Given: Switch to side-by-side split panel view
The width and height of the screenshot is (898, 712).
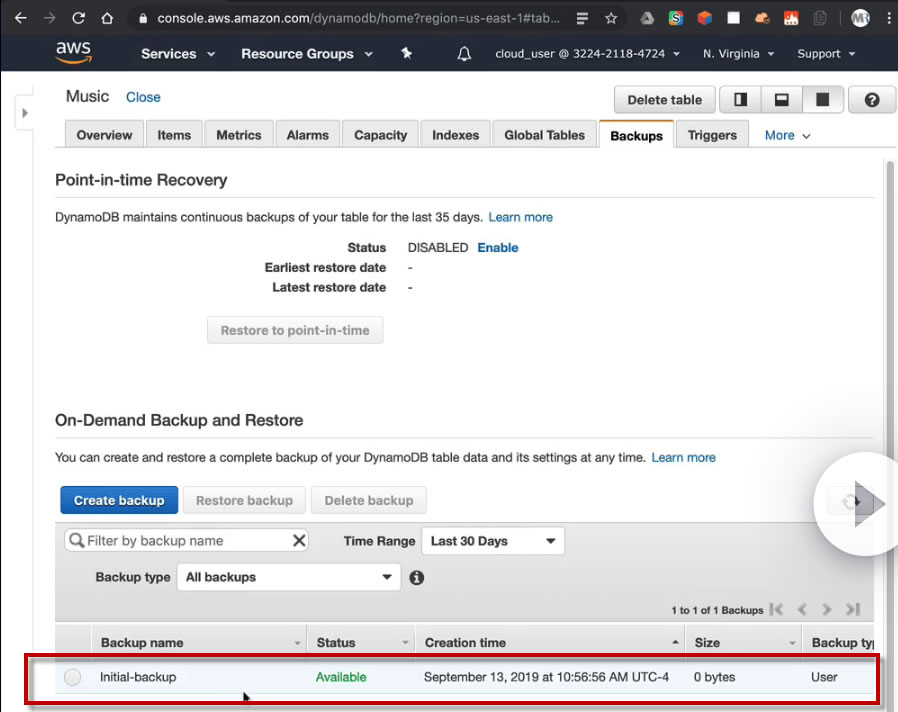Looking at the screenshot, I should click(741, 100).
